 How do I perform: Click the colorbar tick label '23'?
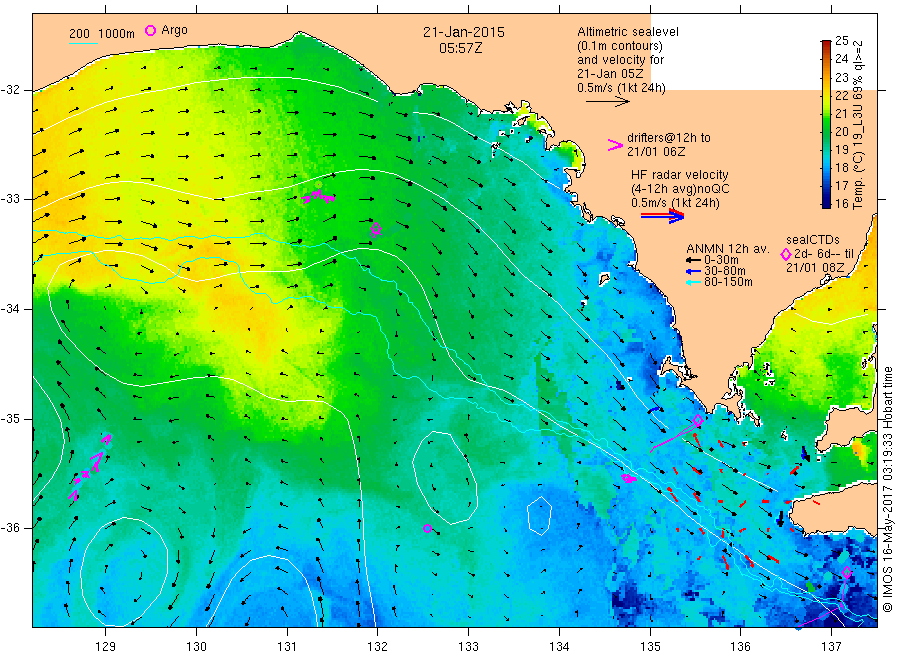[x=841, y=77]
